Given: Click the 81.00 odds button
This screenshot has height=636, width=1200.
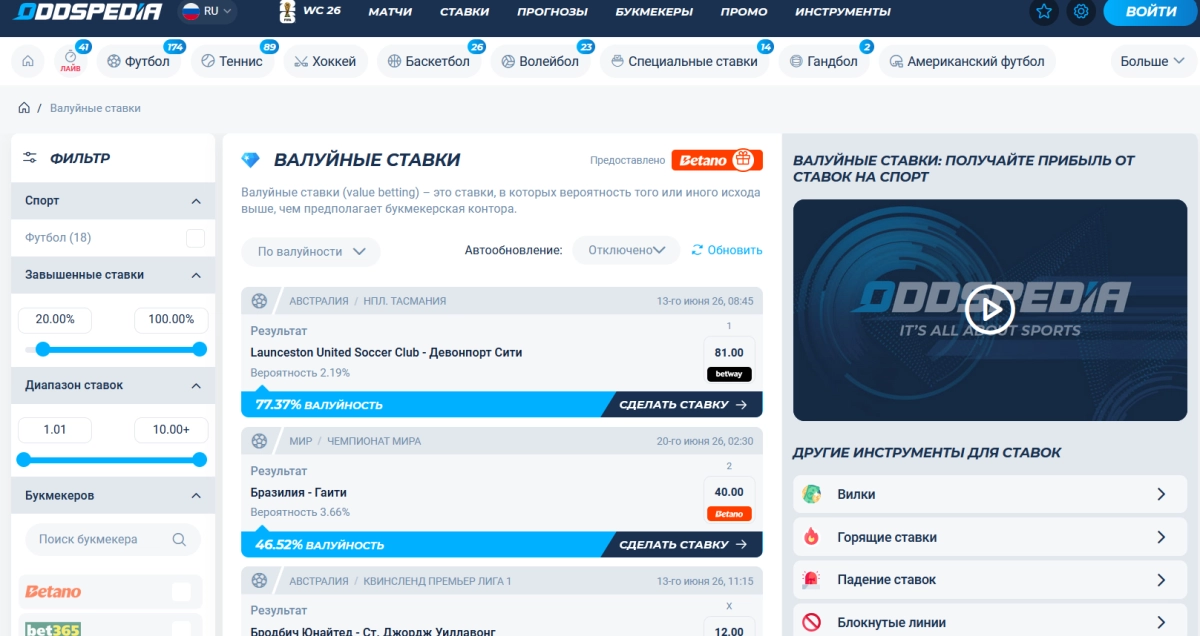Looking at the screenshot, I should click(x=729, y=352).
